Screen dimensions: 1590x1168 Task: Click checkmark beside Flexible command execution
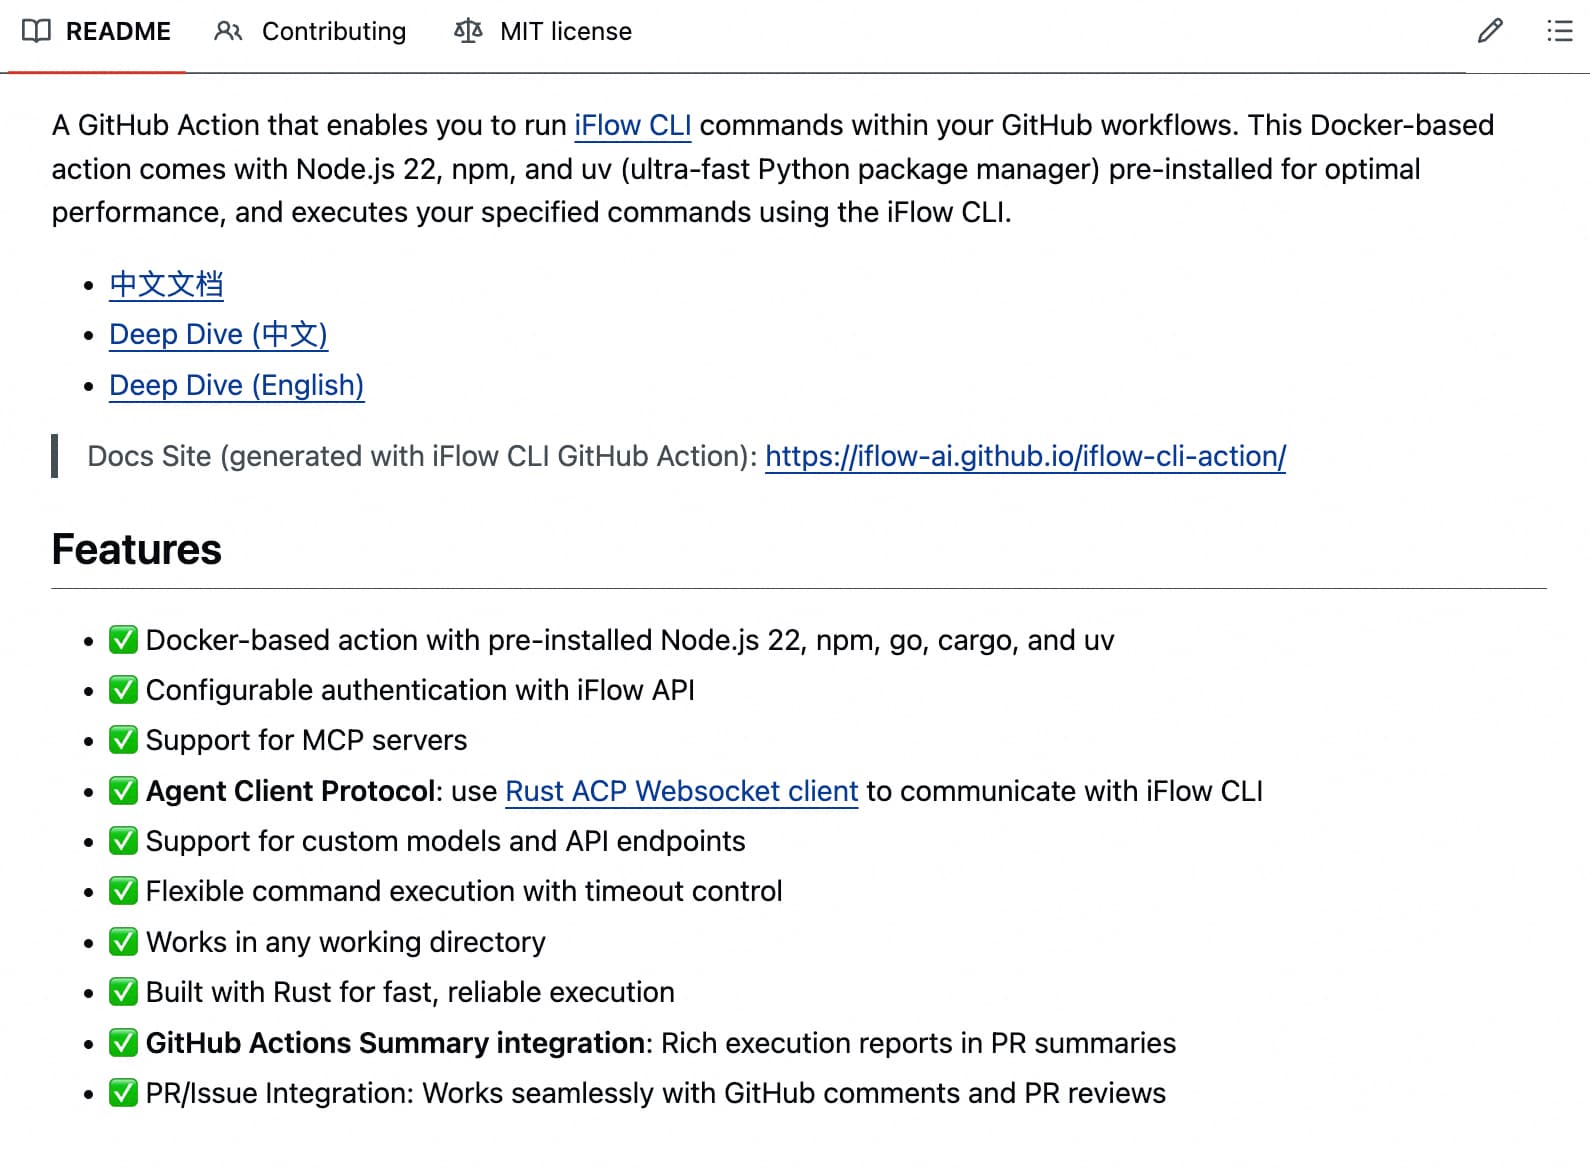click(123, 891)
